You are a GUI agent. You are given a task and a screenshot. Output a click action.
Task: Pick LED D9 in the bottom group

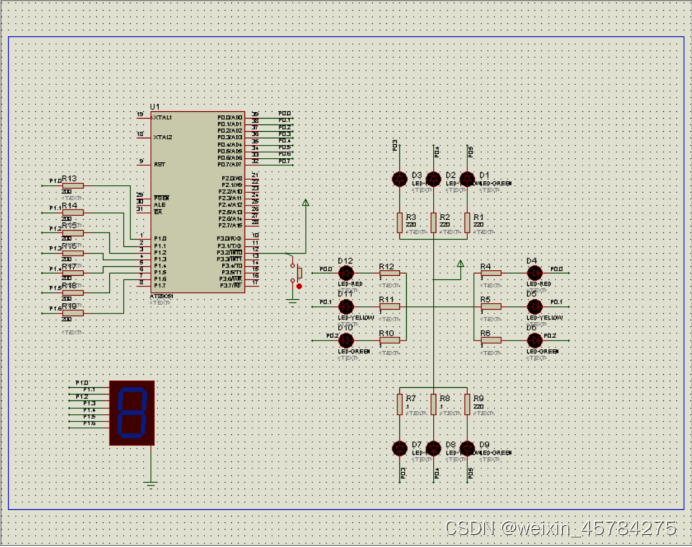tap(467, 448)
